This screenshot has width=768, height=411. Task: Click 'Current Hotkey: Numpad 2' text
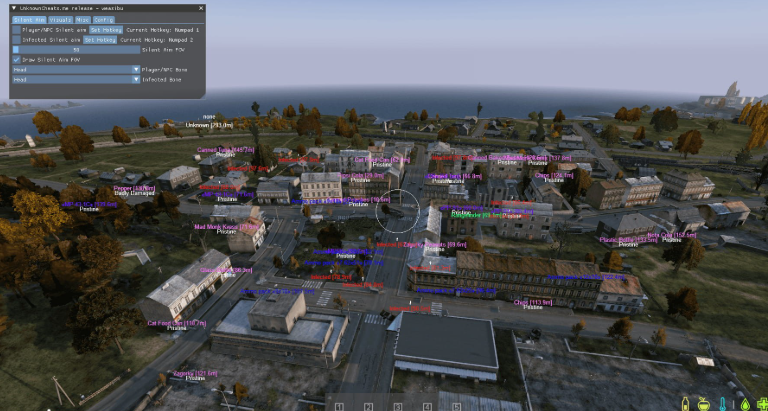click(x=157, y=40)
